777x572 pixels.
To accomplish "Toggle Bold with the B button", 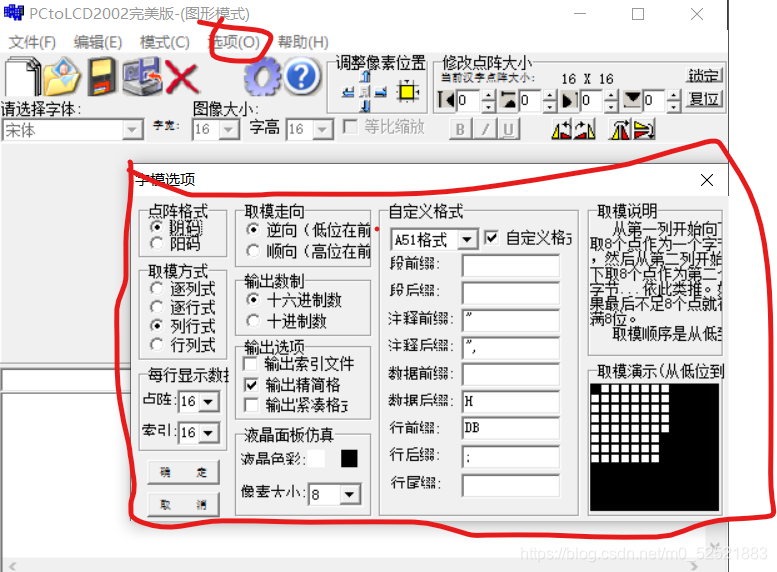I will click(460, 130).
